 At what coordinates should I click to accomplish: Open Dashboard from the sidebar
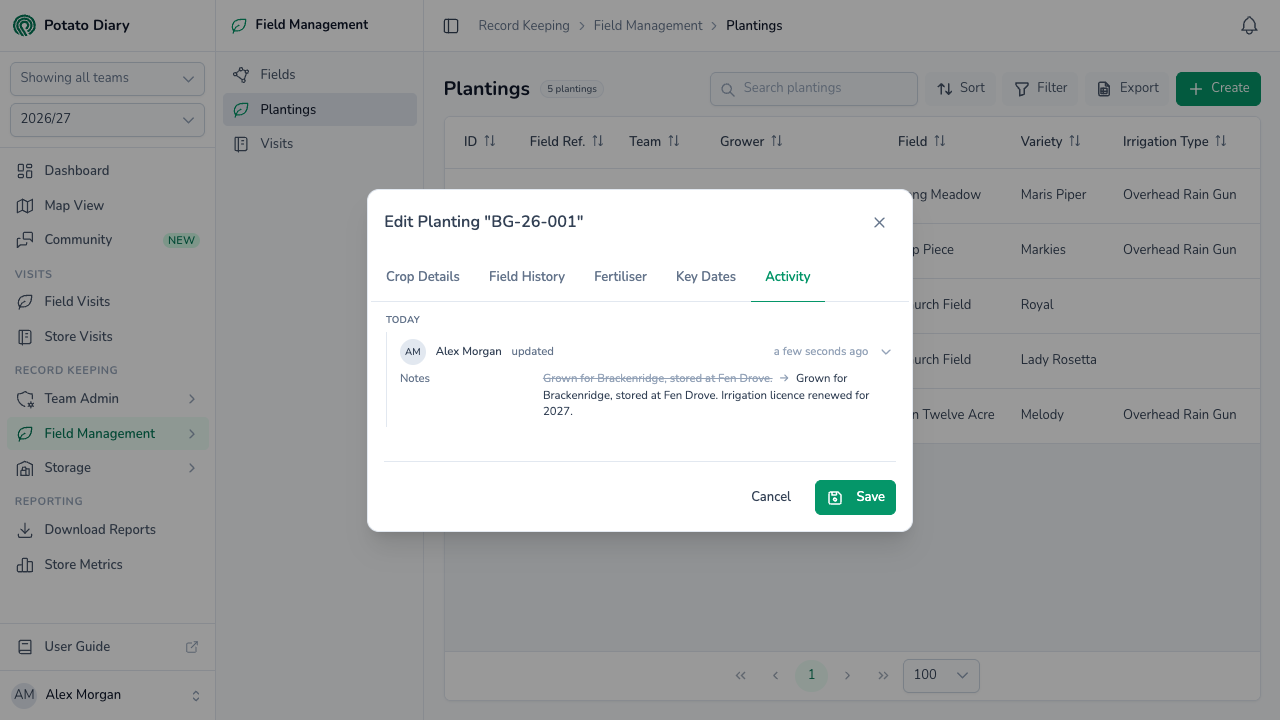tap(108, 171)
